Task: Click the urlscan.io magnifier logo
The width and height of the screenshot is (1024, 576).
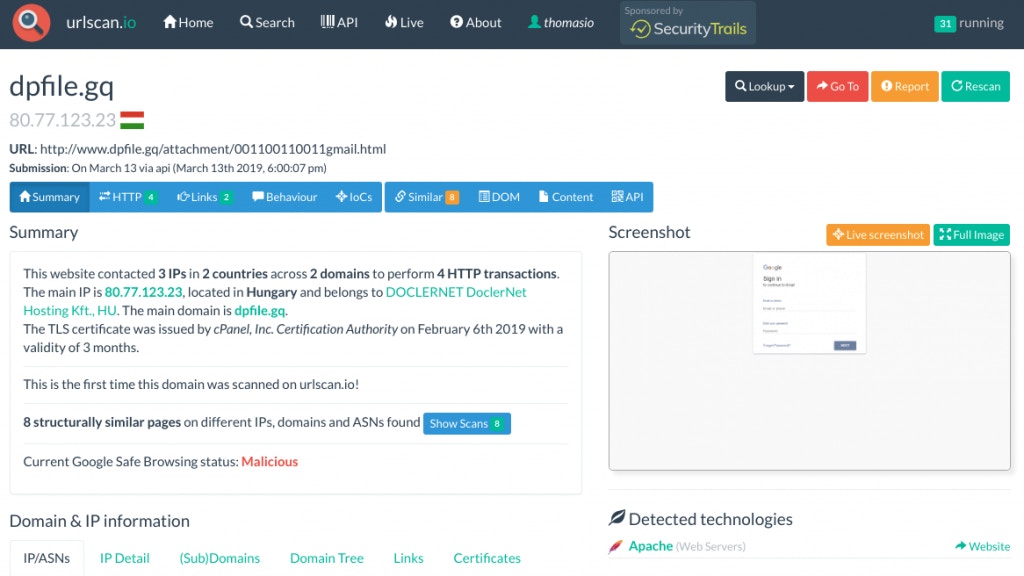Action: coord(31,23)
